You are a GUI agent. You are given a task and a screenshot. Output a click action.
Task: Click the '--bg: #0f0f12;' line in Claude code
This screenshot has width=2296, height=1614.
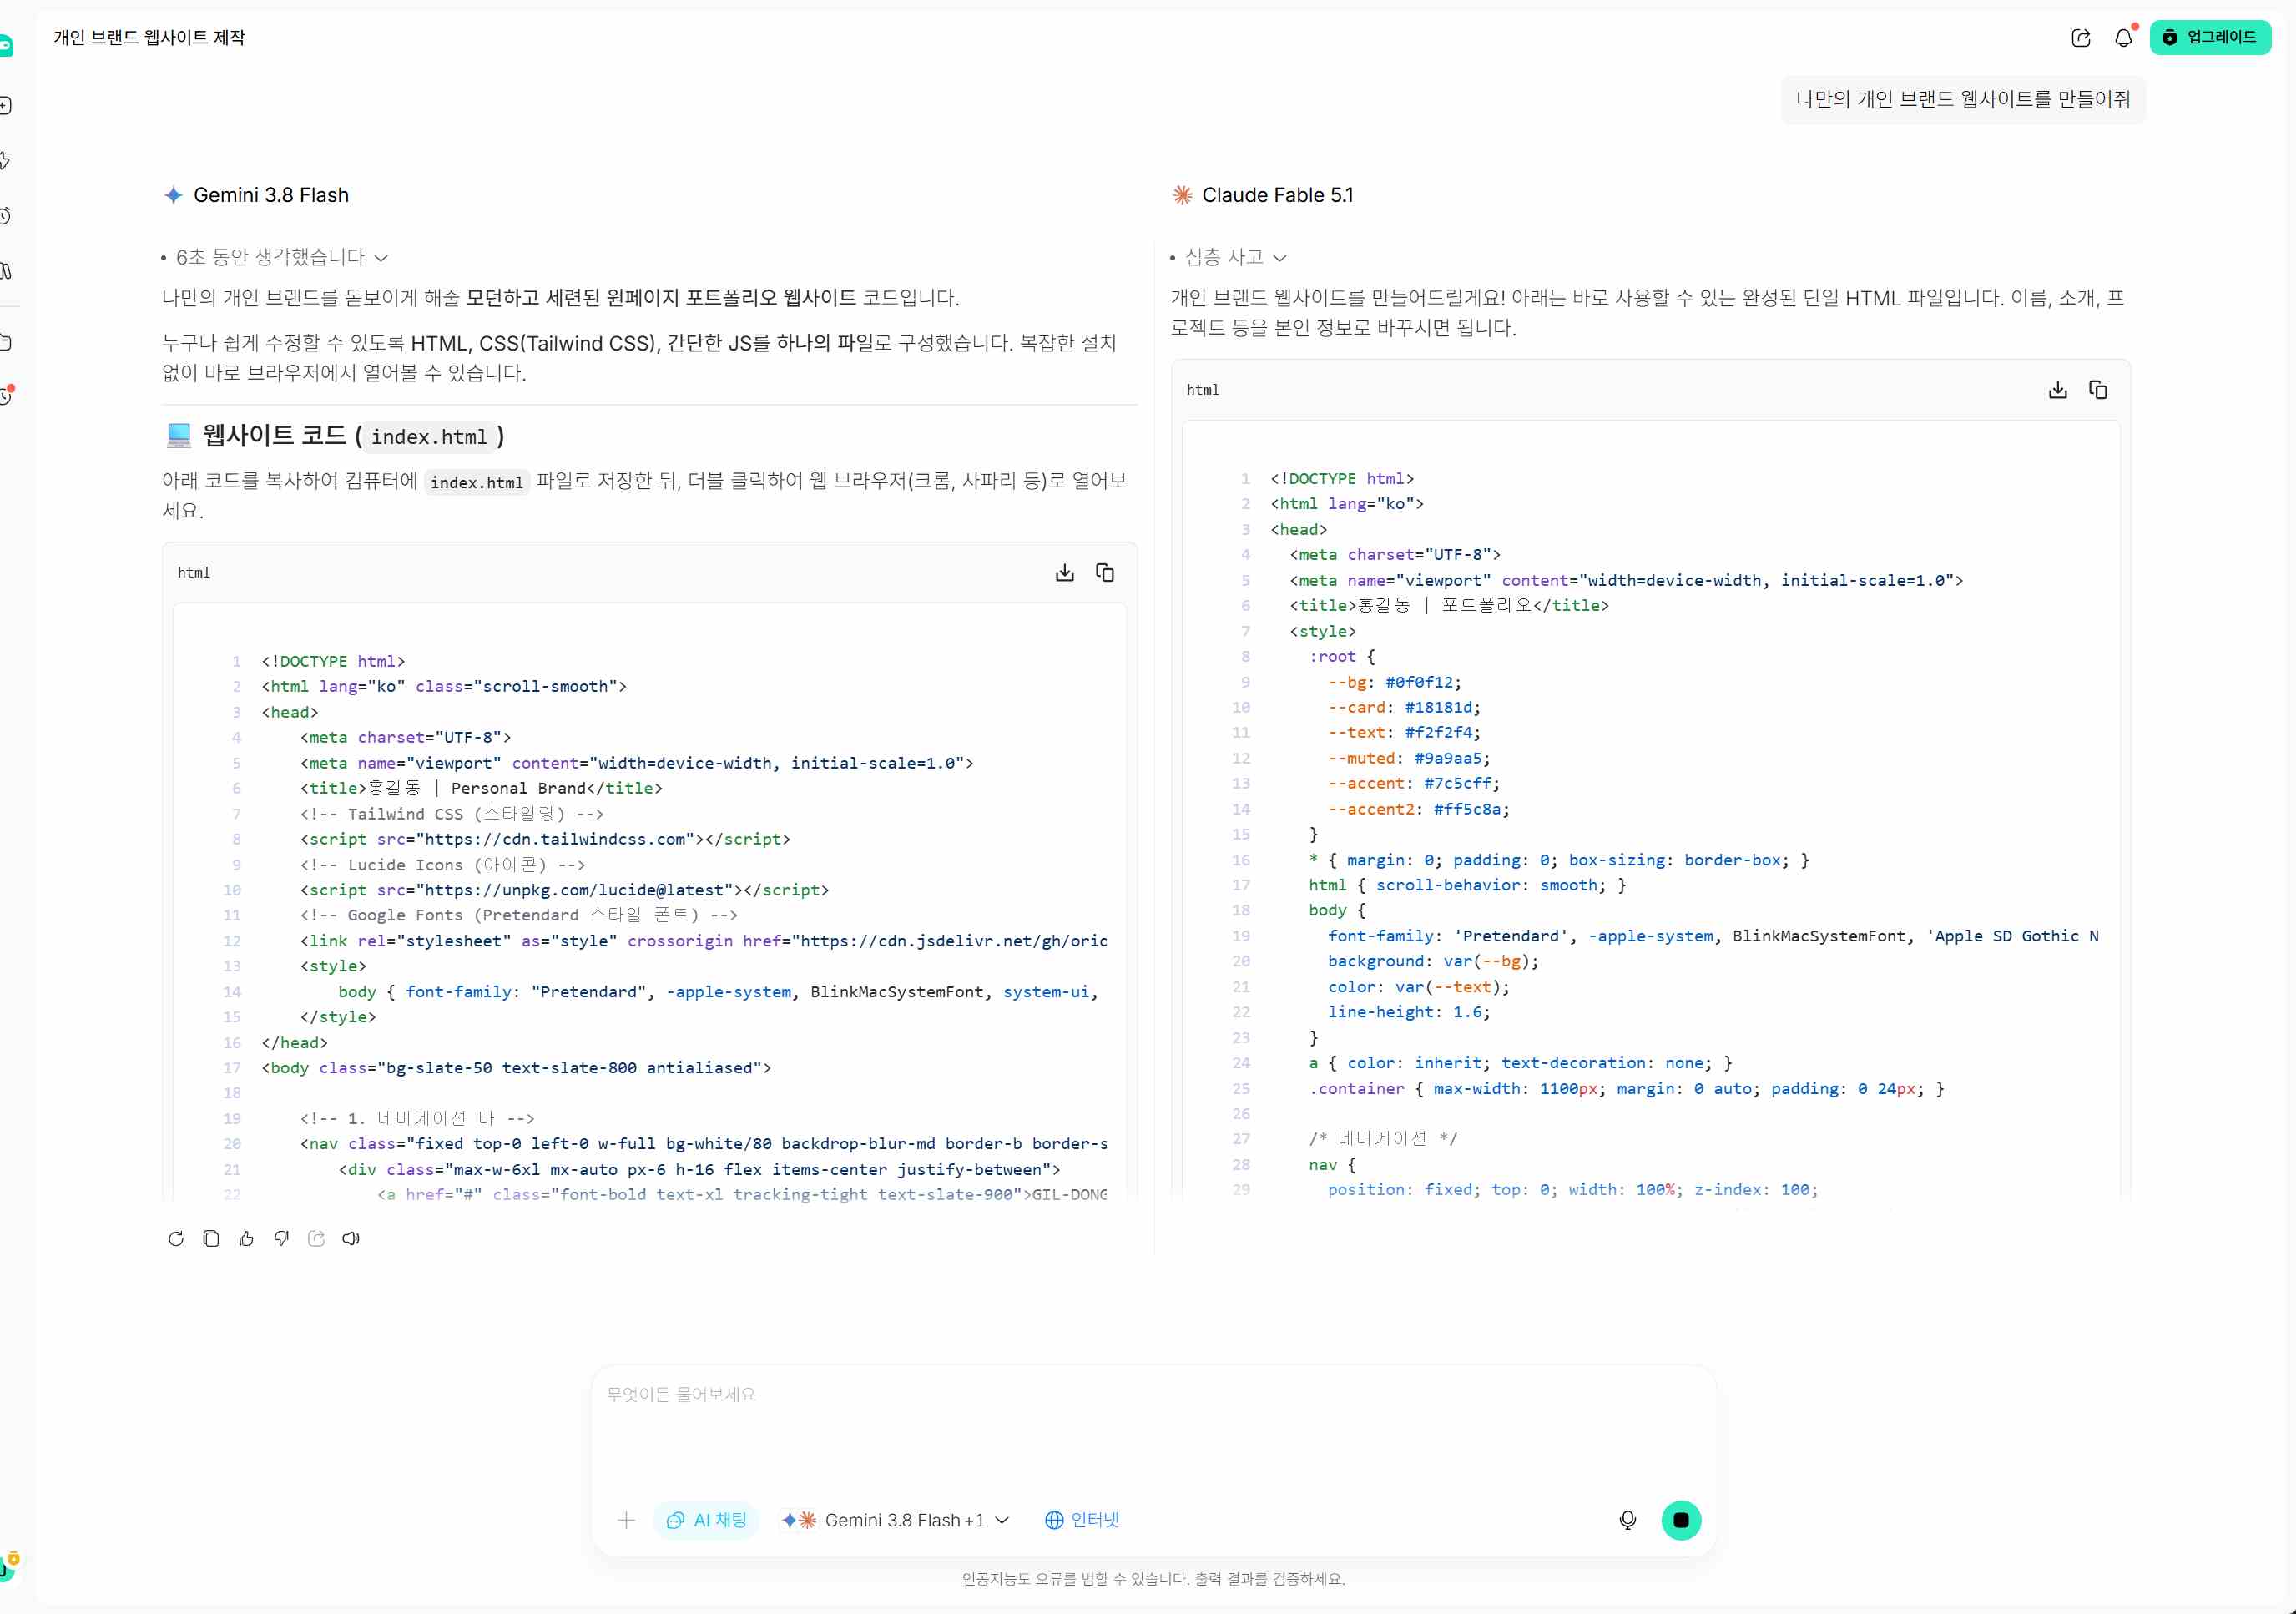[x=1394, y=682]
